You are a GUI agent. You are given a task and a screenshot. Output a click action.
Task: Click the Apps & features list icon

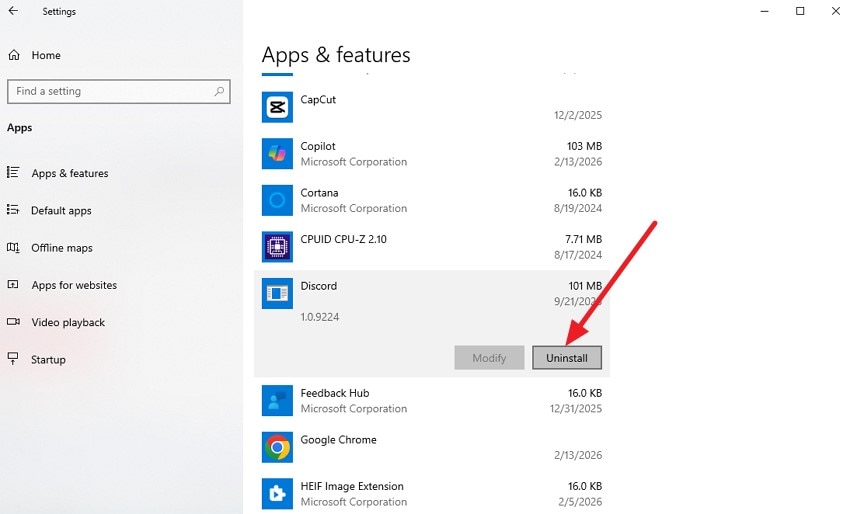[13, 172]
